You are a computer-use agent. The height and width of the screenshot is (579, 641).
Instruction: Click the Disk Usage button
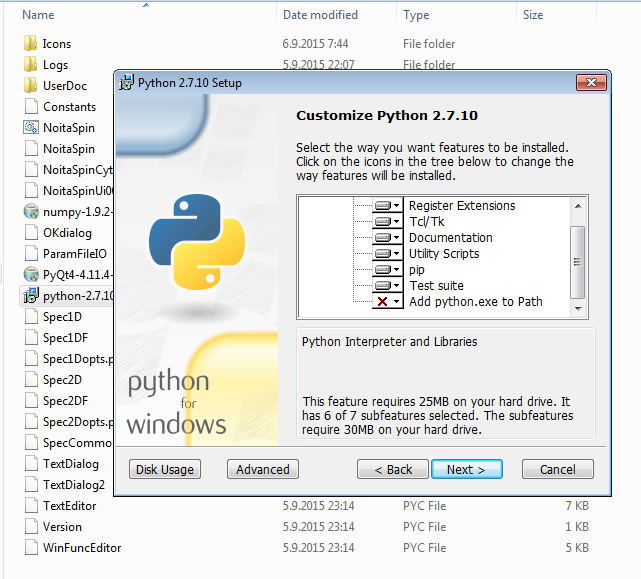(165, 469)
